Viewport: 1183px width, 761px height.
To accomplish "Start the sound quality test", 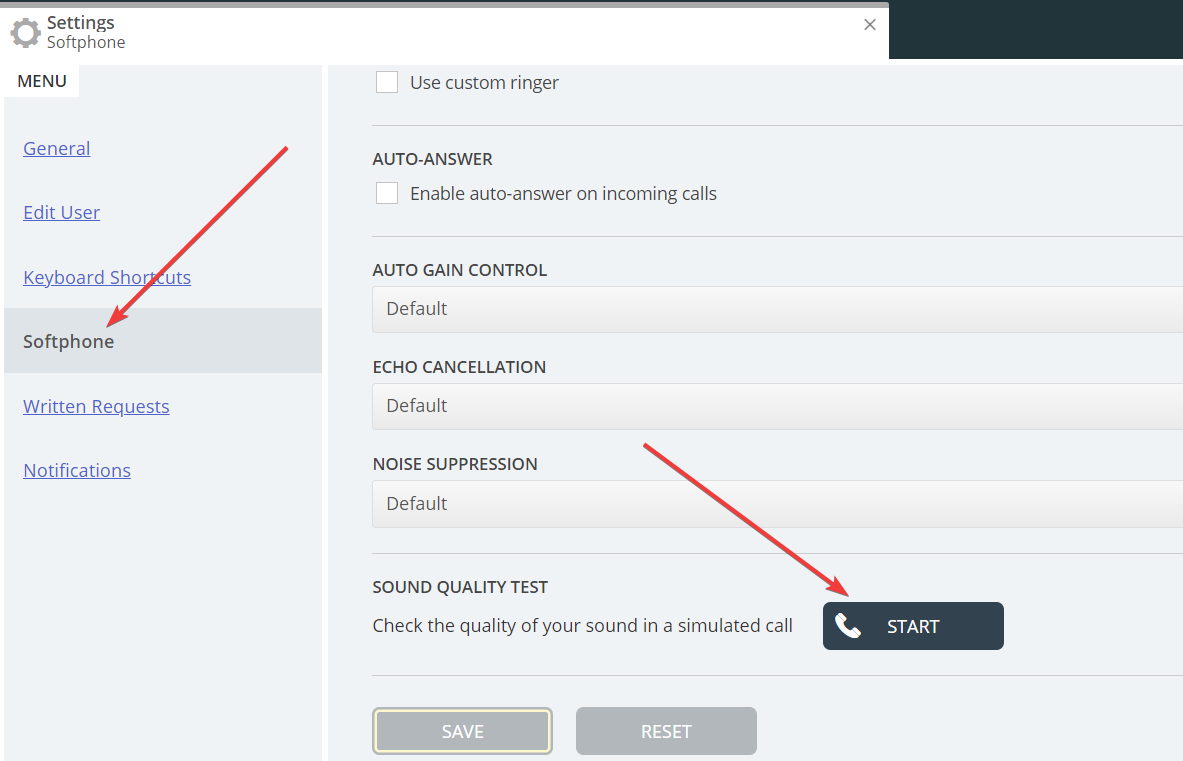I will click(x=913, y=626).
